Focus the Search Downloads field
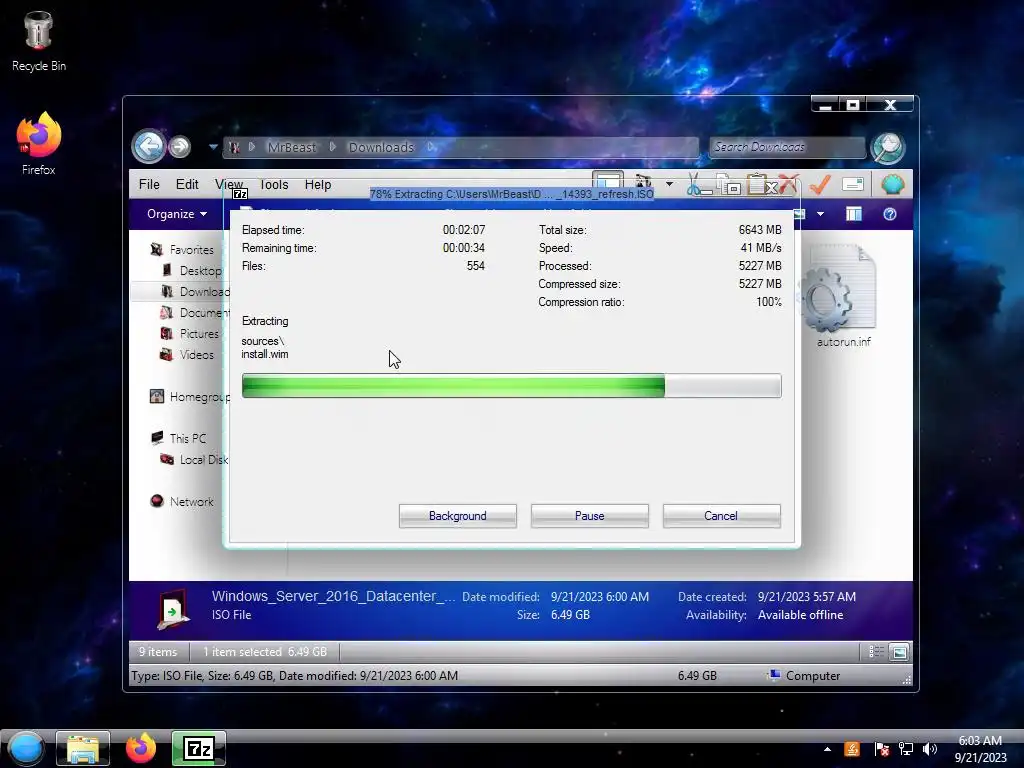The width and height of the screenshot is (1024, 768). coord(787,148)
